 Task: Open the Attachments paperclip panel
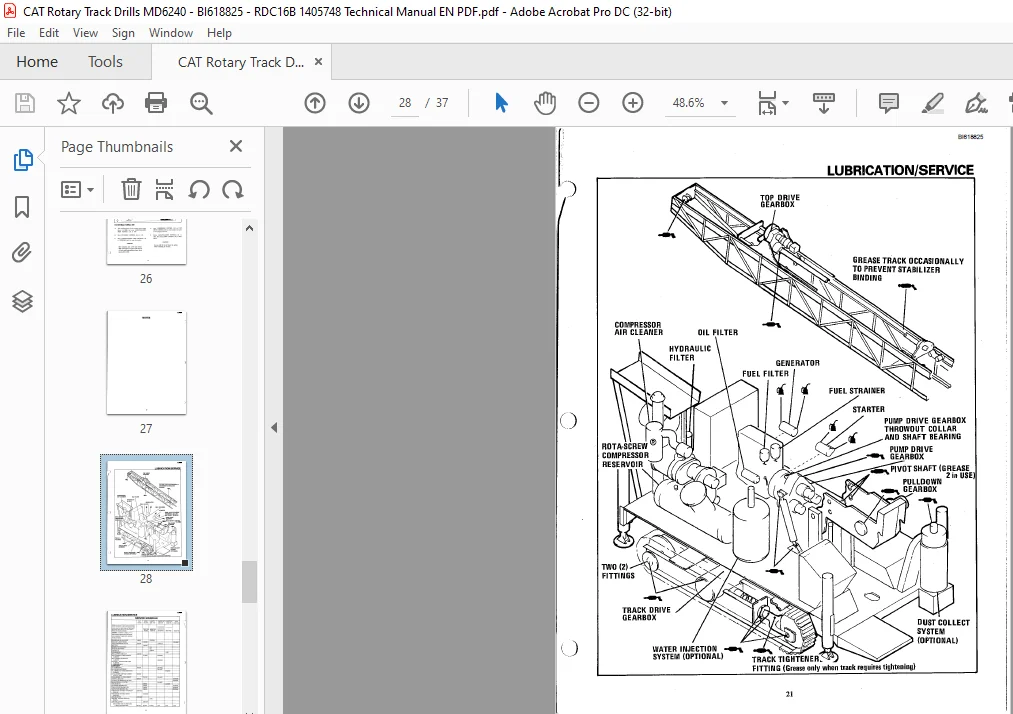[x=22, y=253]
